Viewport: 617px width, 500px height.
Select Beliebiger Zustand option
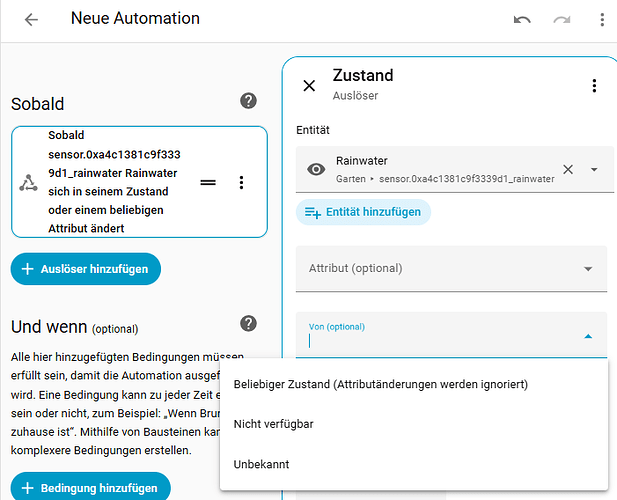click(380, 384)
